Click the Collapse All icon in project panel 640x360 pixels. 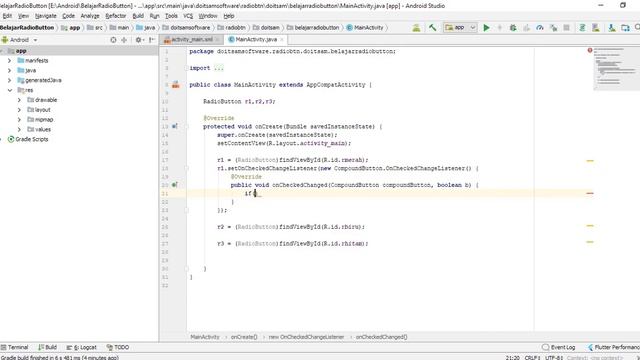[x=124, y=40]
